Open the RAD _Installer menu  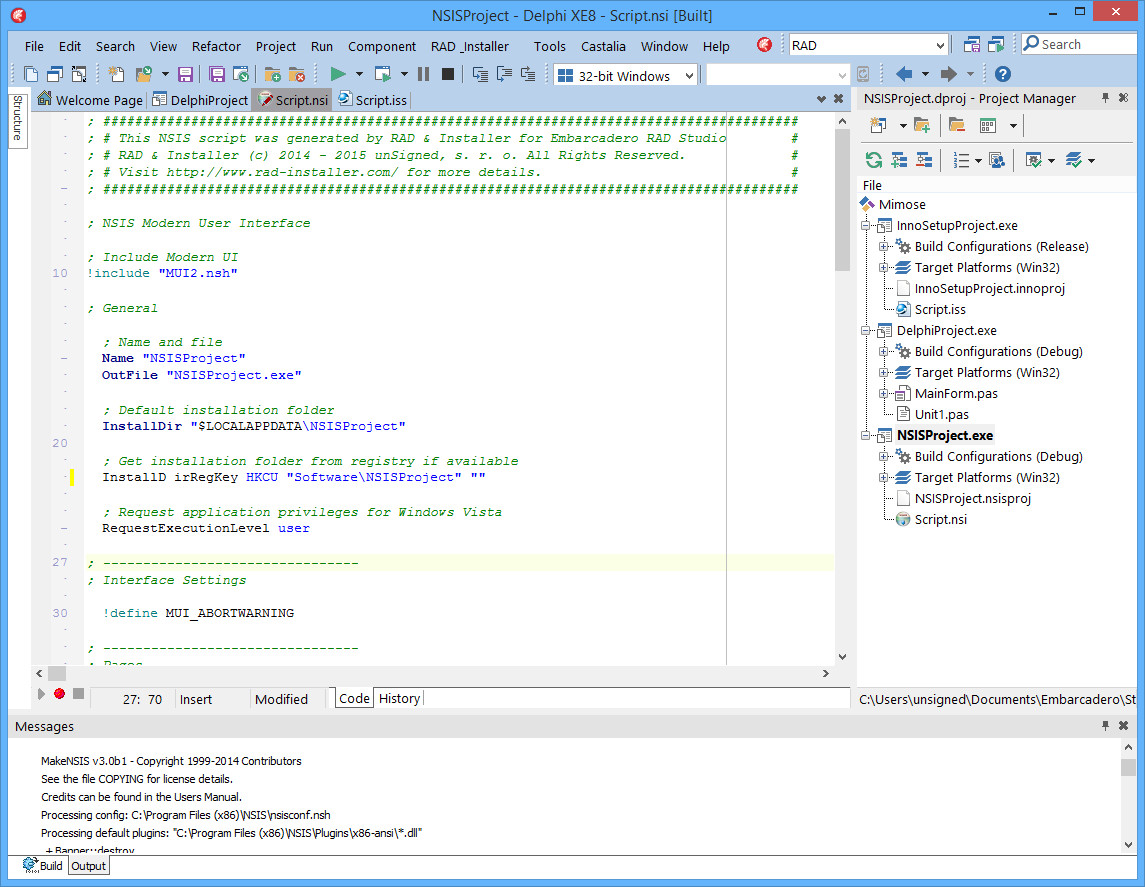pos(470,46)
